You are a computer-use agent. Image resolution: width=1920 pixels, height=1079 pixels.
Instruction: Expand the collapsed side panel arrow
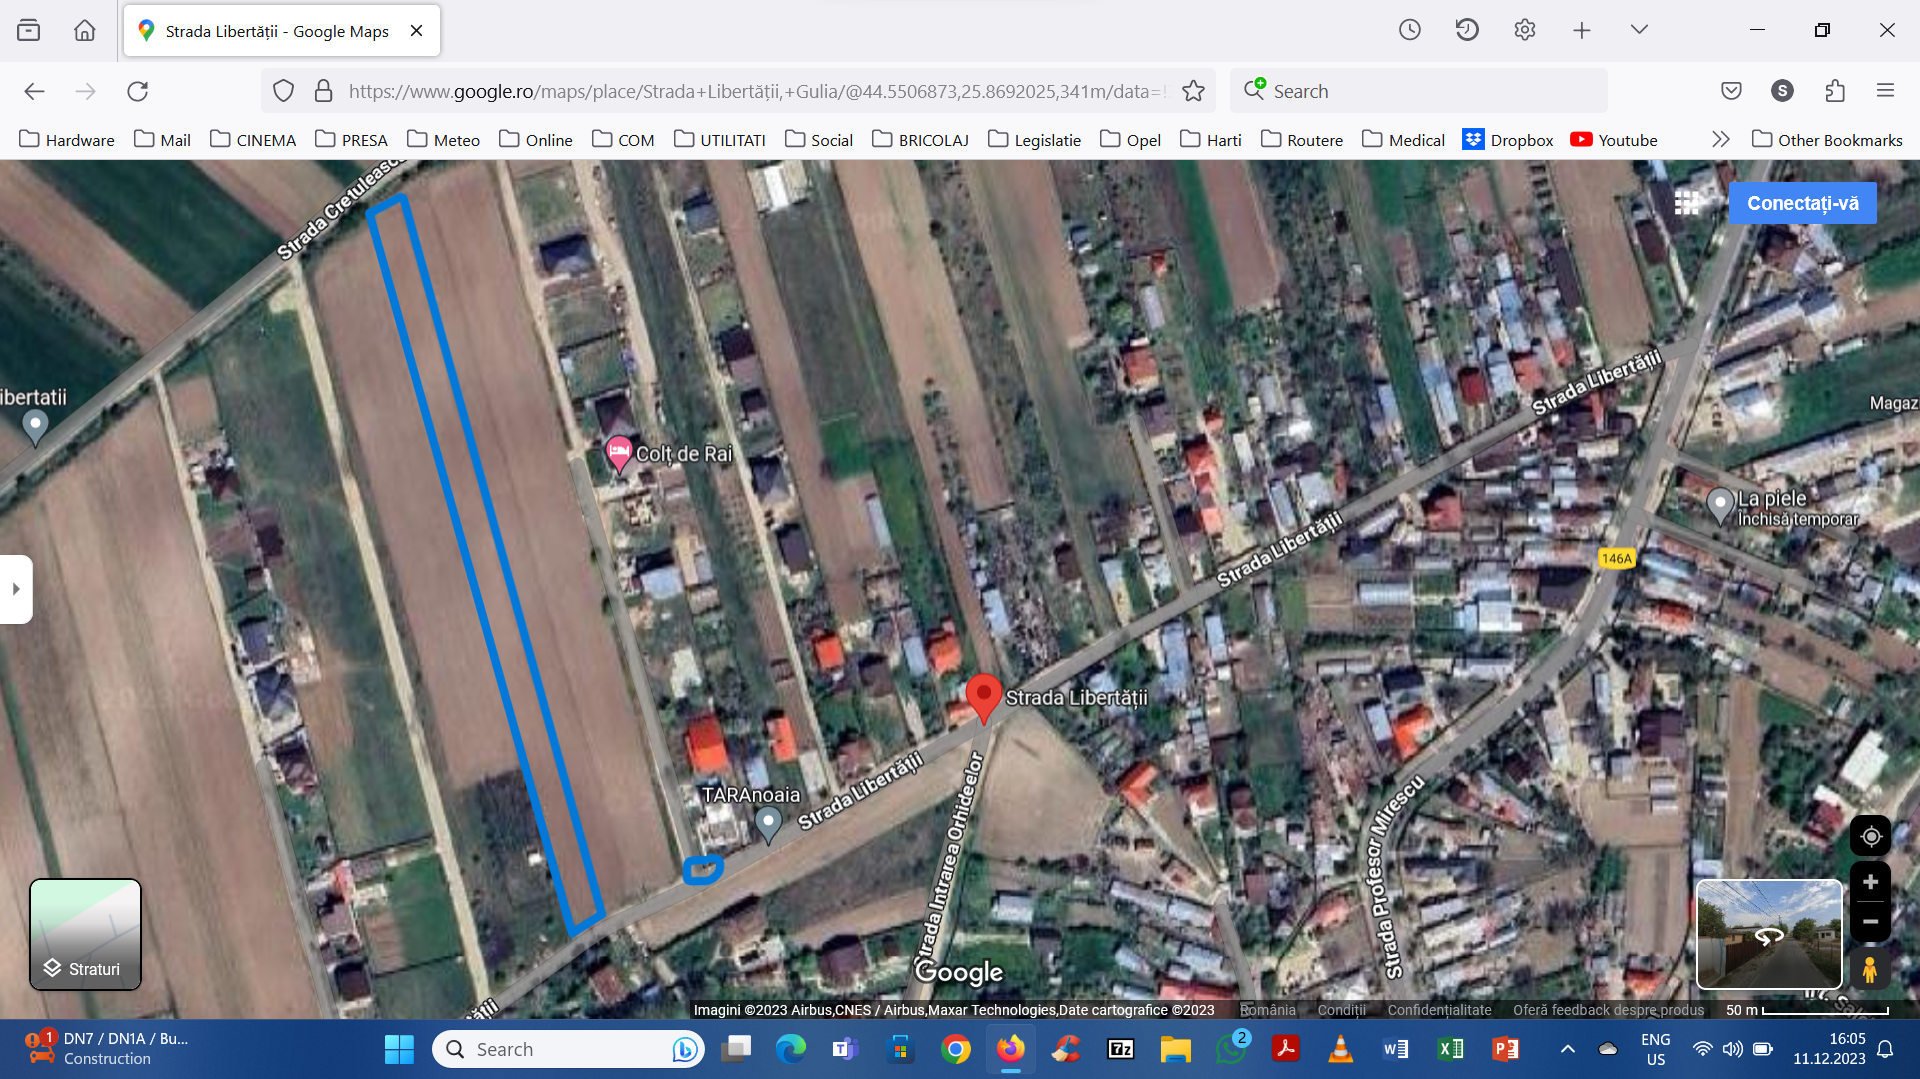[16, 589]
